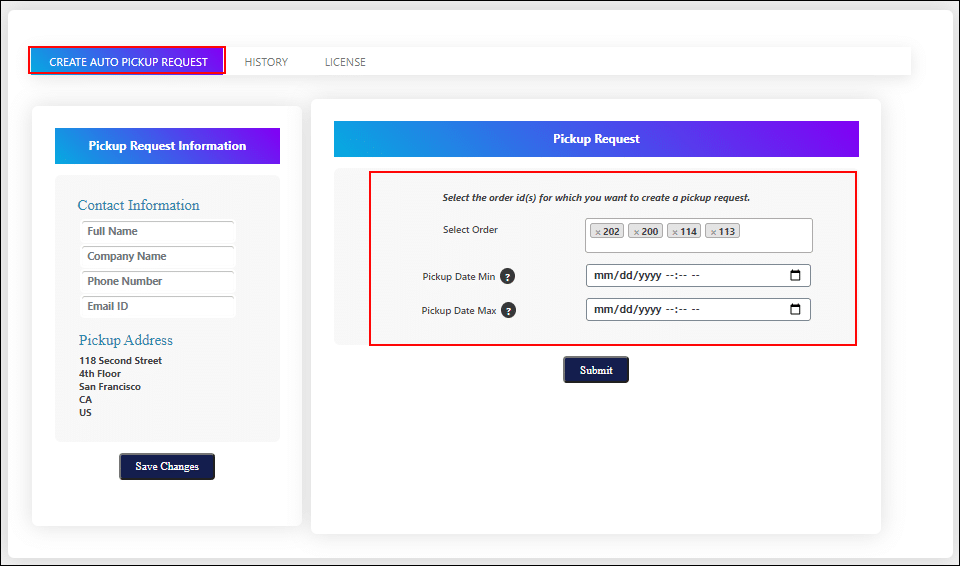Focus the Pickup Date Max date field
960x566 pixels.
click(680, 310)
